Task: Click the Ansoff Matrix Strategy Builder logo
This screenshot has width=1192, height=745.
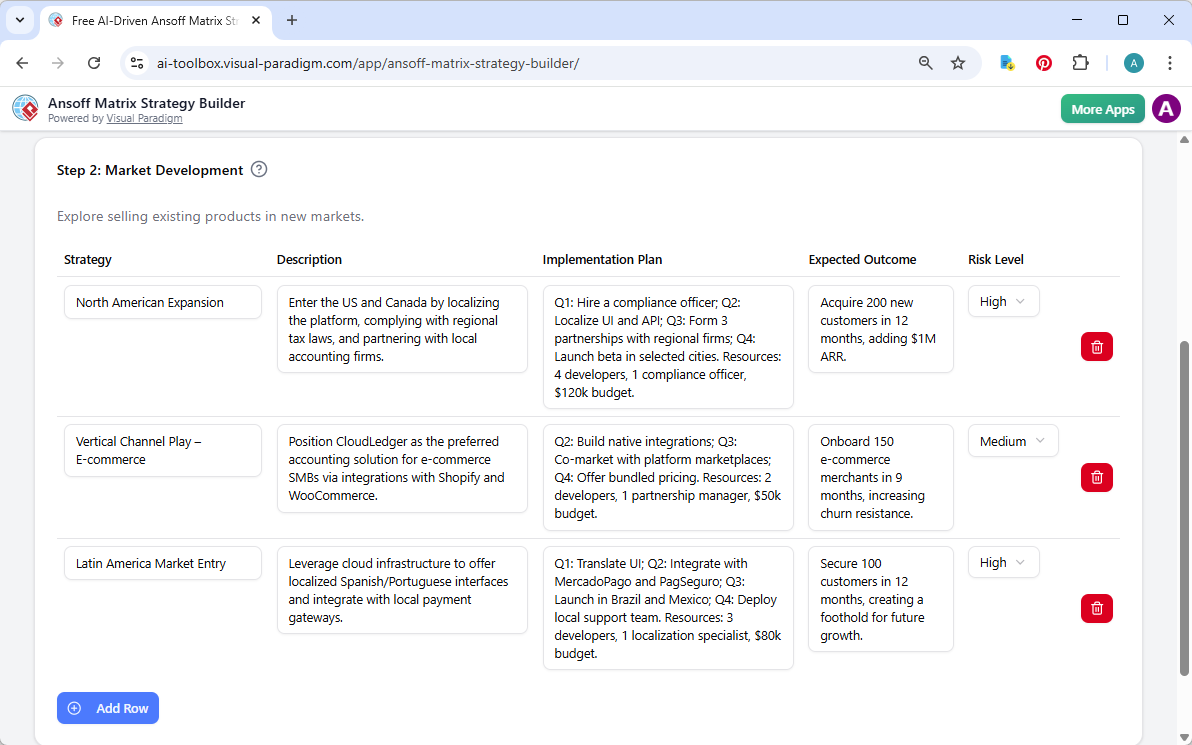Action: pos(25,108)
